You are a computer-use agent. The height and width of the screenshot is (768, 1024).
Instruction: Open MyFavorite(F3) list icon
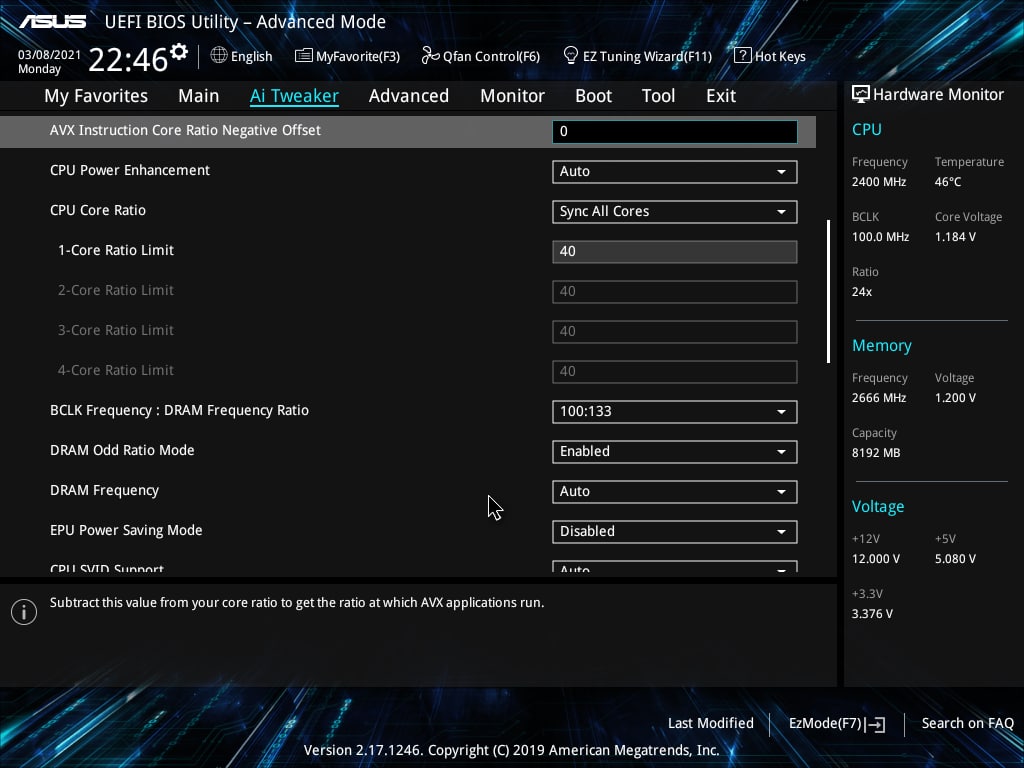303,56
